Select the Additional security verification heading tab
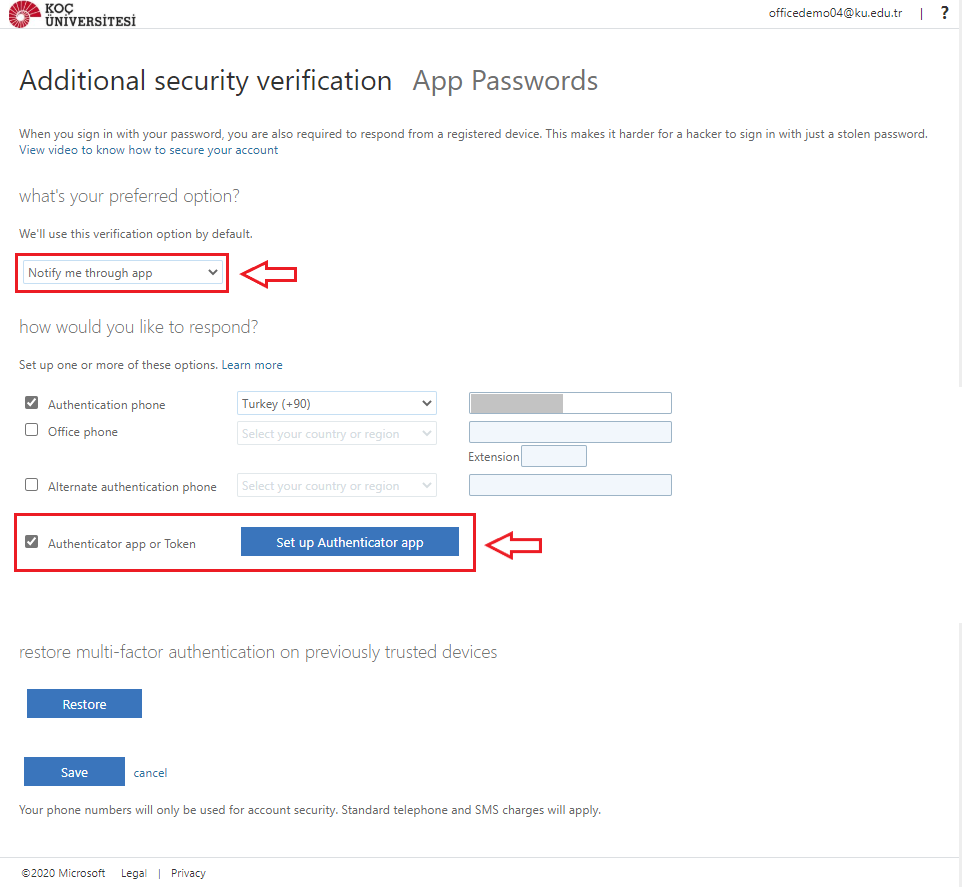 click(205, 81)
